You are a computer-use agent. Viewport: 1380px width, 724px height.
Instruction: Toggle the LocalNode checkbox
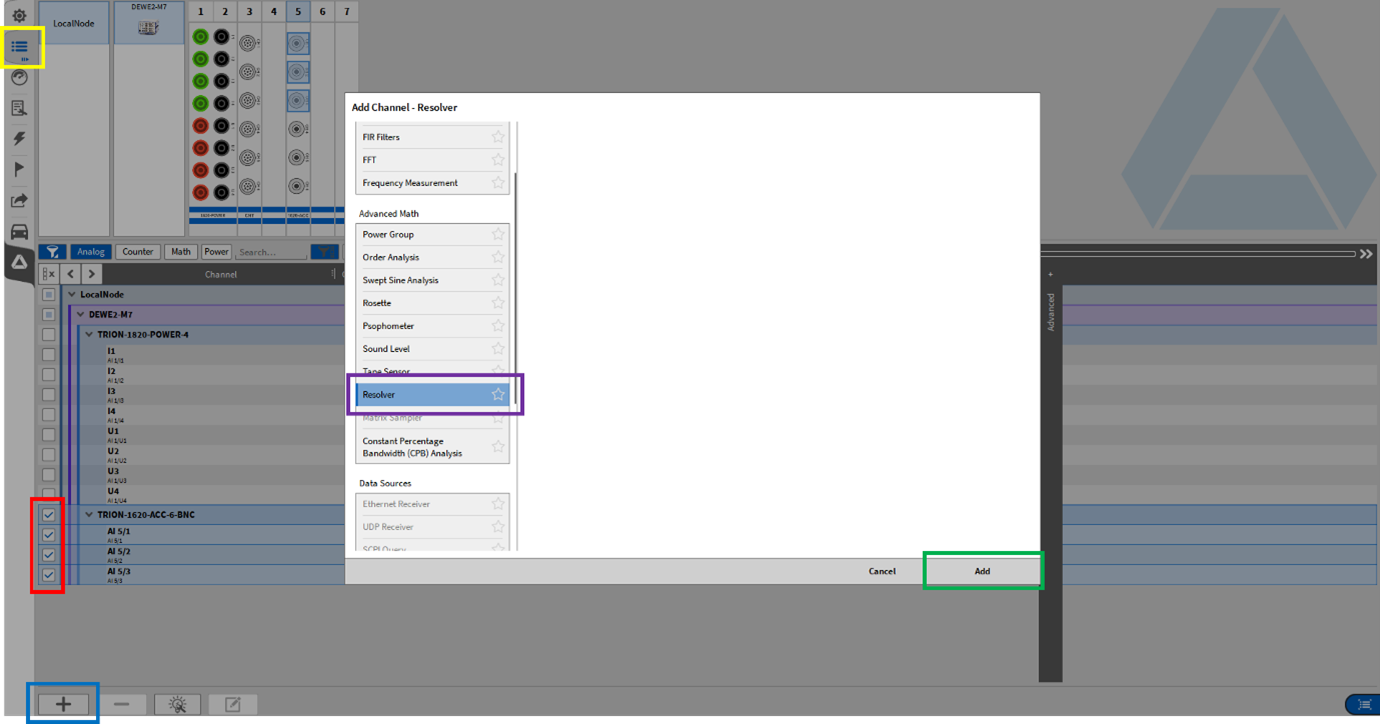[x=48, y=294]
